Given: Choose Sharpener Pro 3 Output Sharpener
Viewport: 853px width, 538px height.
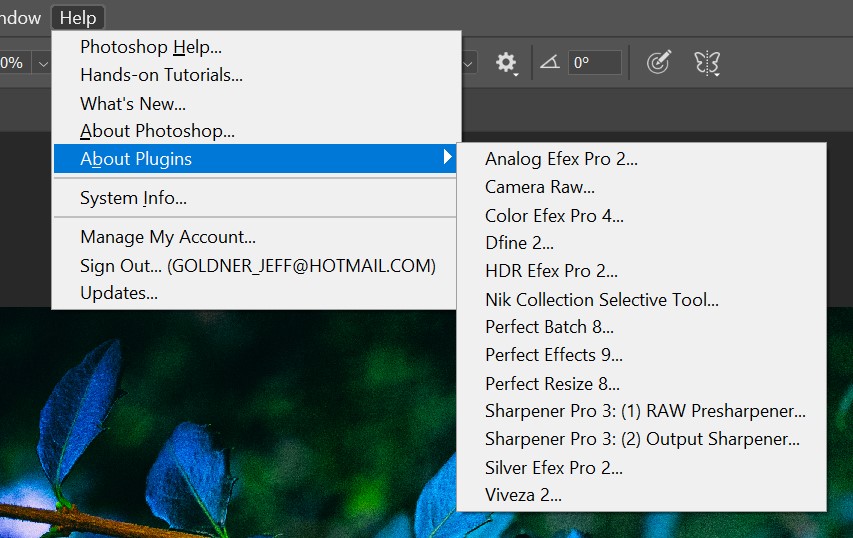Looking at the screenshot, I should point(641,439).
